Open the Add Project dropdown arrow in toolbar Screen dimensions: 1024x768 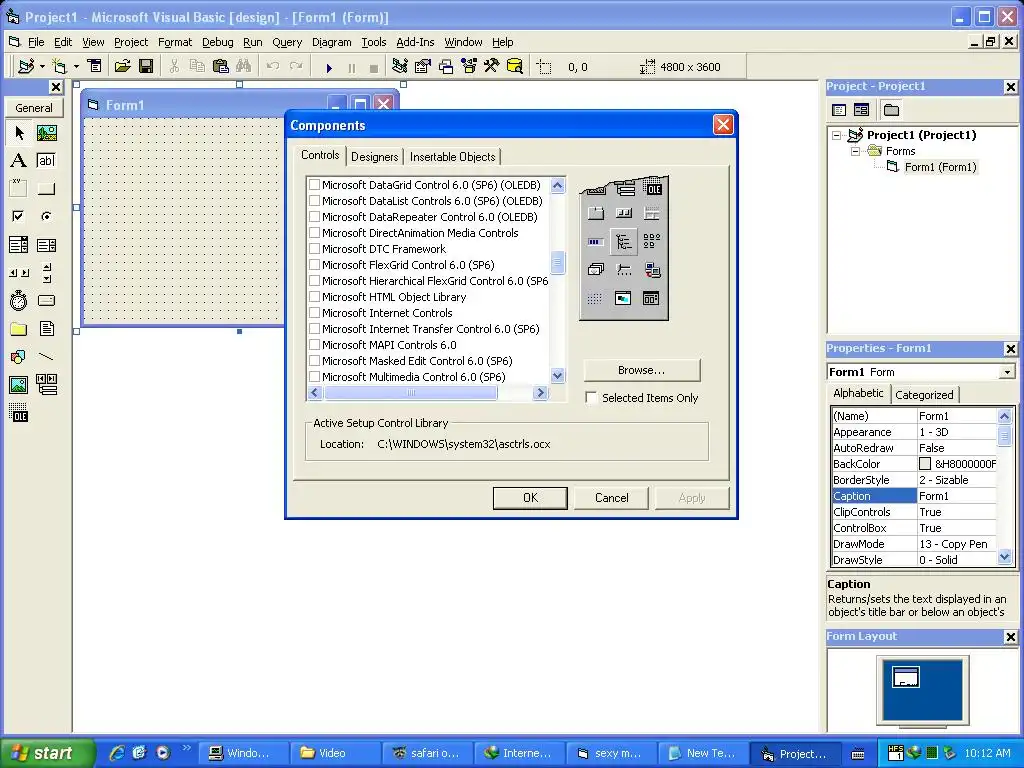[42, 67]
